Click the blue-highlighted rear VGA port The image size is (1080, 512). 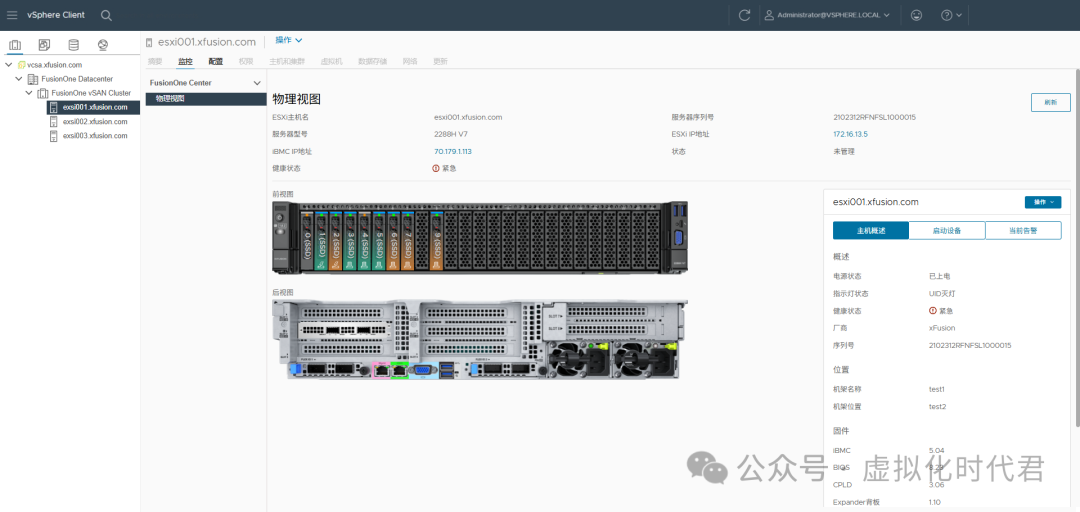pos(423,370)
